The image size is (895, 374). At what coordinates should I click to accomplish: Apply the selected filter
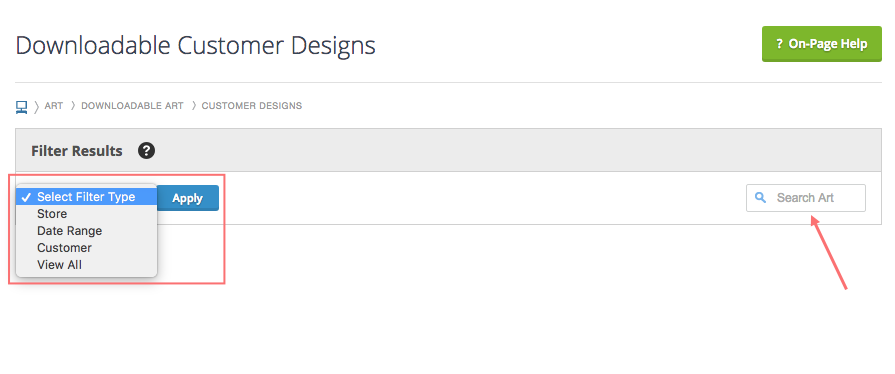click(187, 198)
